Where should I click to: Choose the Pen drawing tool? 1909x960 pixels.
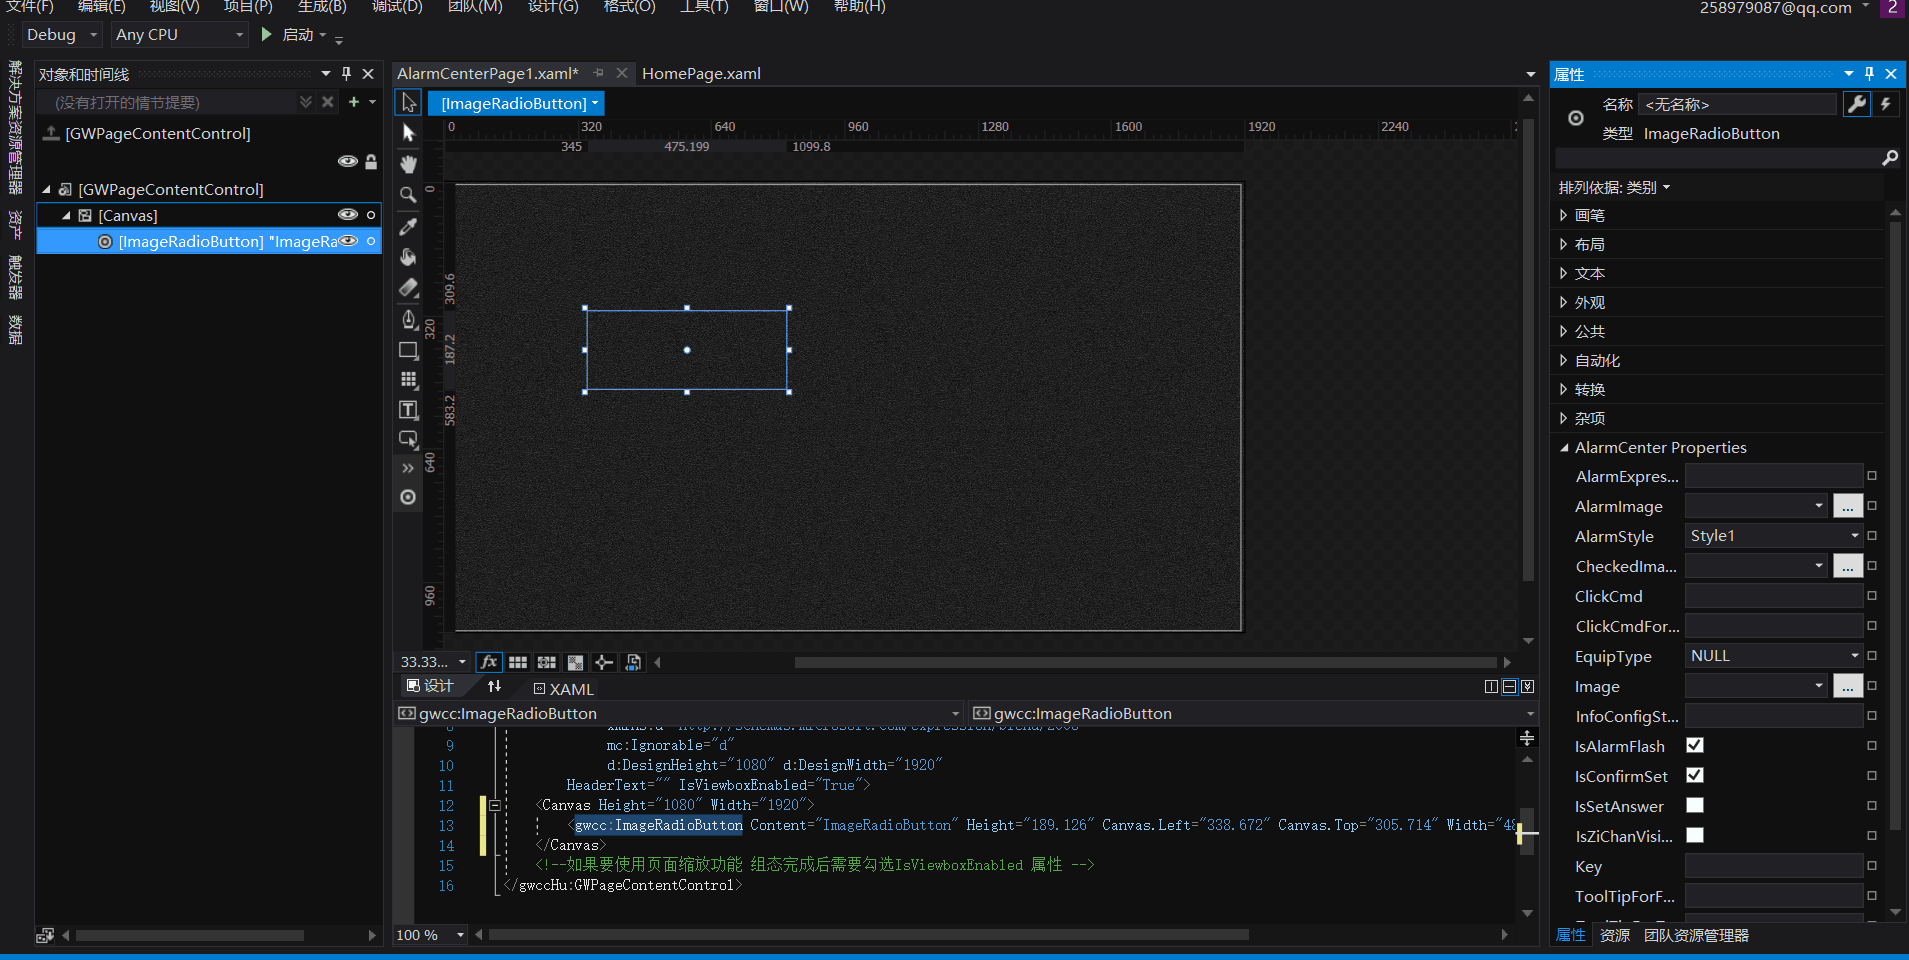[408, 319]
